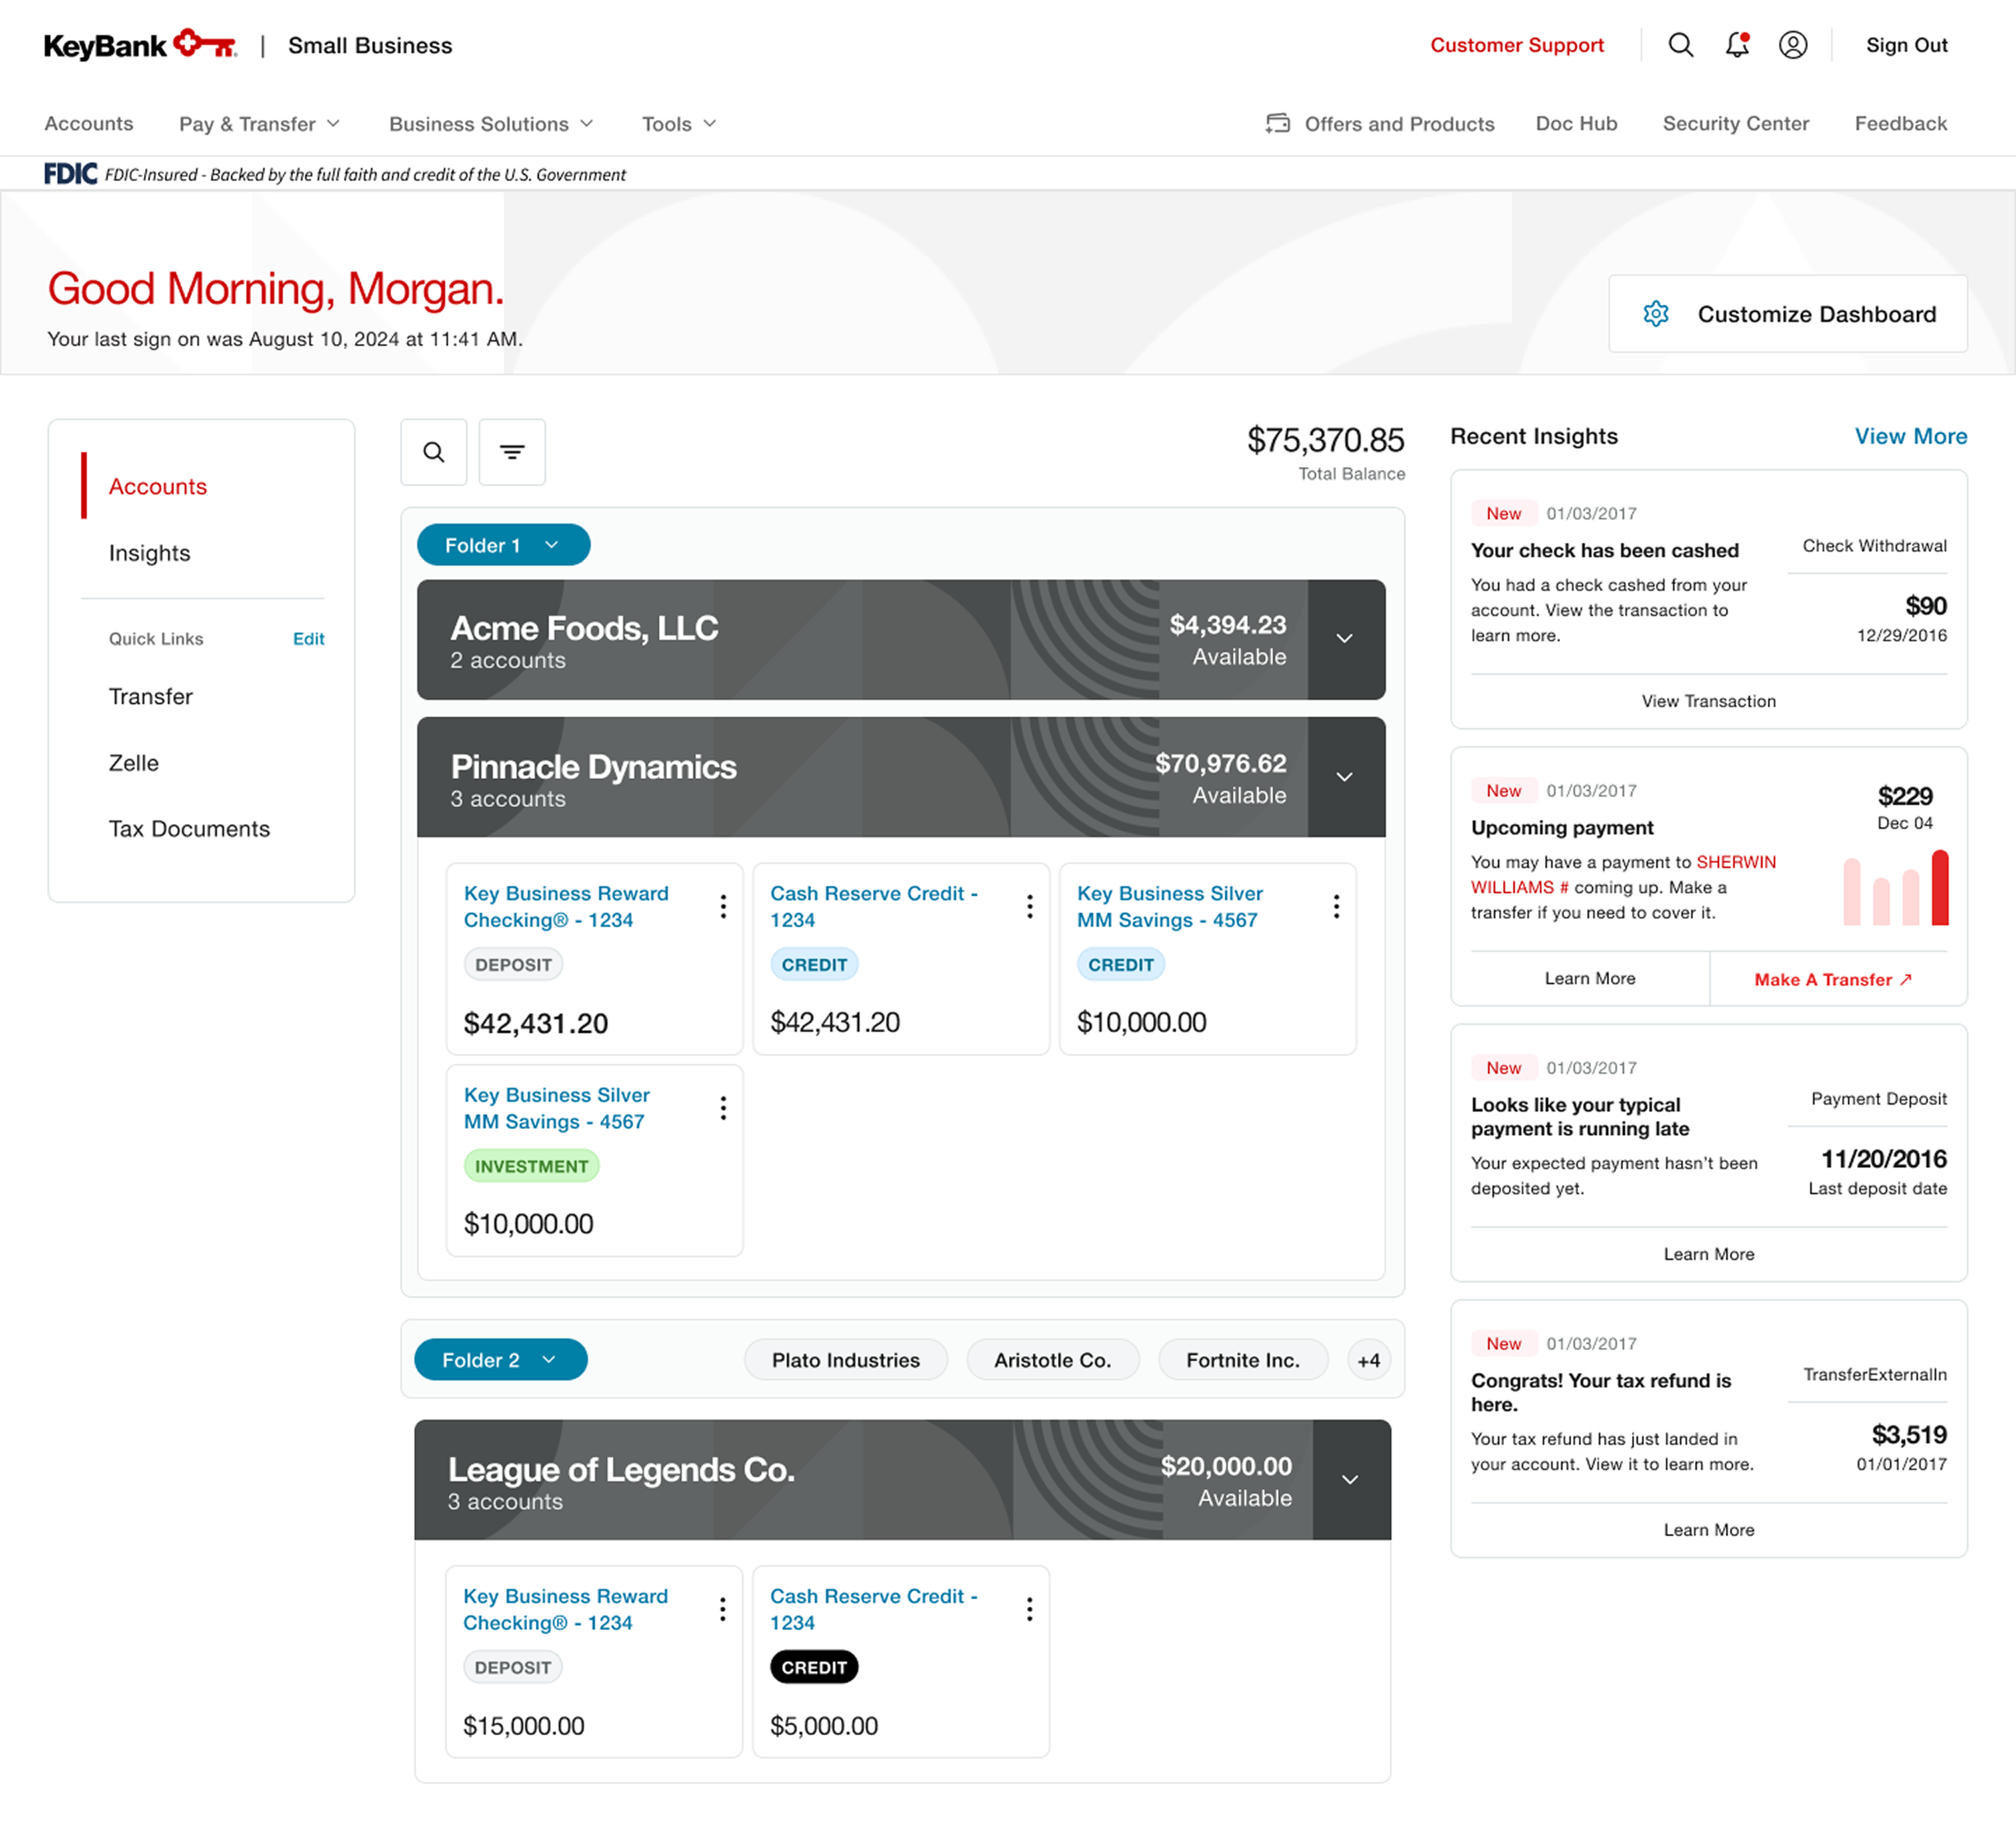Click the upcoming payment bar chart

(x=1896, y=887)
